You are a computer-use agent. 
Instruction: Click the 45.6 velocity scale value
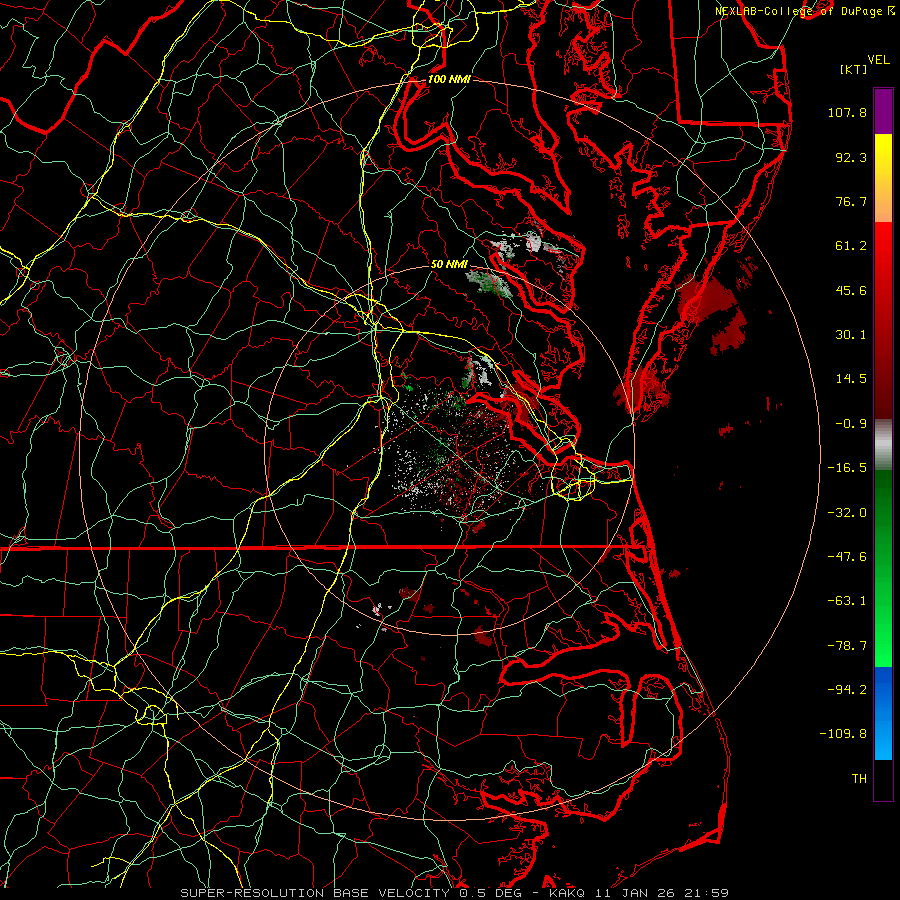pos(851,290)
